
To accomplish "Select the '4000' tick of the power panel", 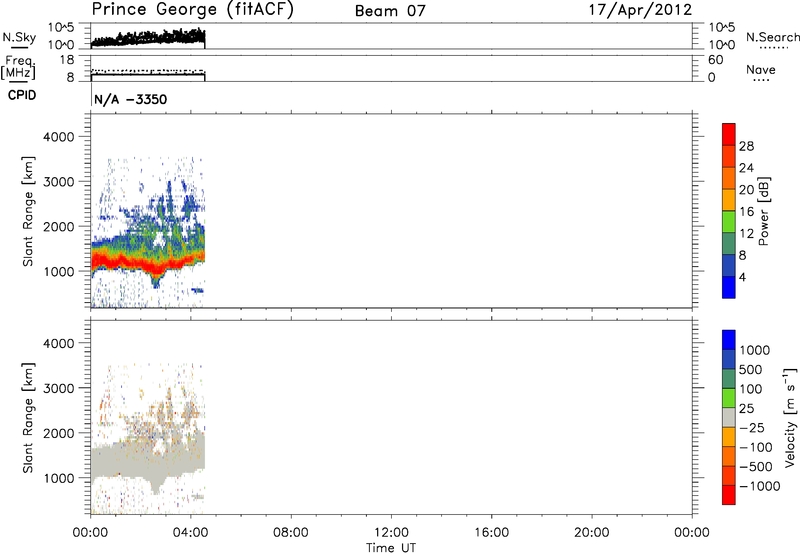I will (x=58, y=137).
